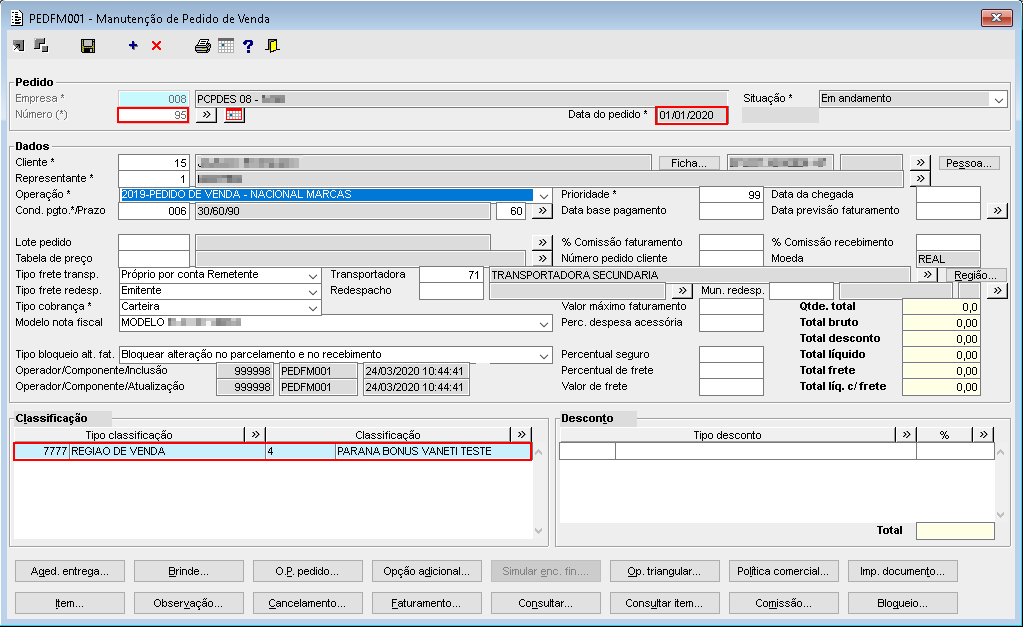The width and height of the screenshot is (1023, 627).
Task: Click the calendar icon beside Número field
Action: (234, 116)
